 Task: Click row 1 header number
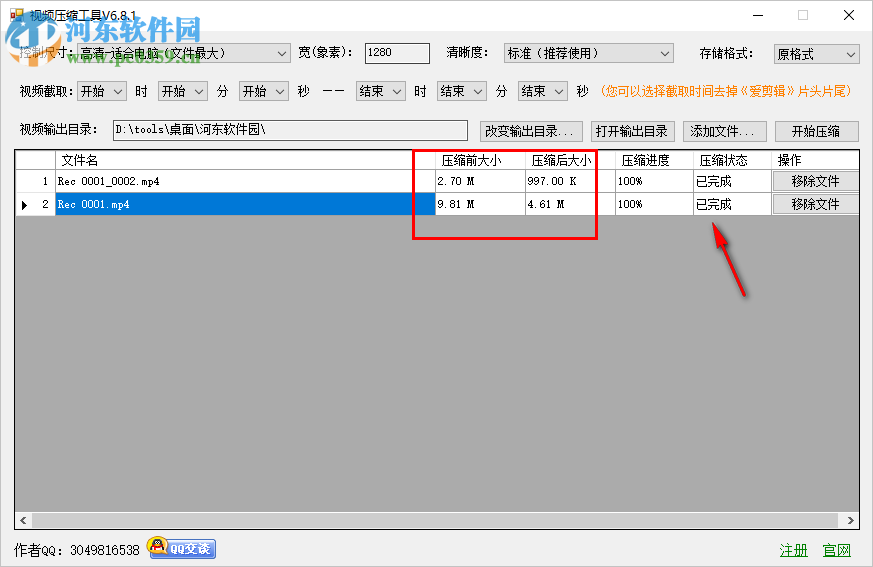tap(36, 181)
